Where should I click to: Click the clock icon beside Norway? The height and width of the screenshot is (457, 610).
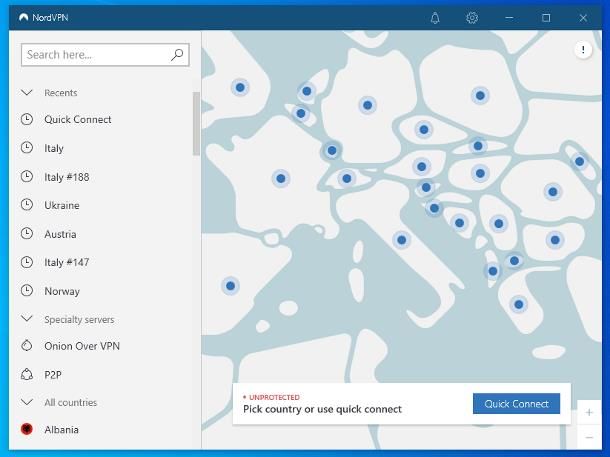point(27,291)
